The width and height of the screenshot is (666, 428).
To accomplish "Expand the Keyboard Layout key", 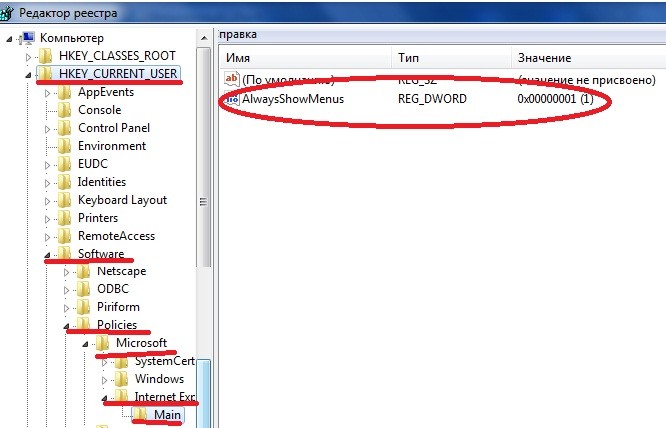I will [x=47, y=201].
